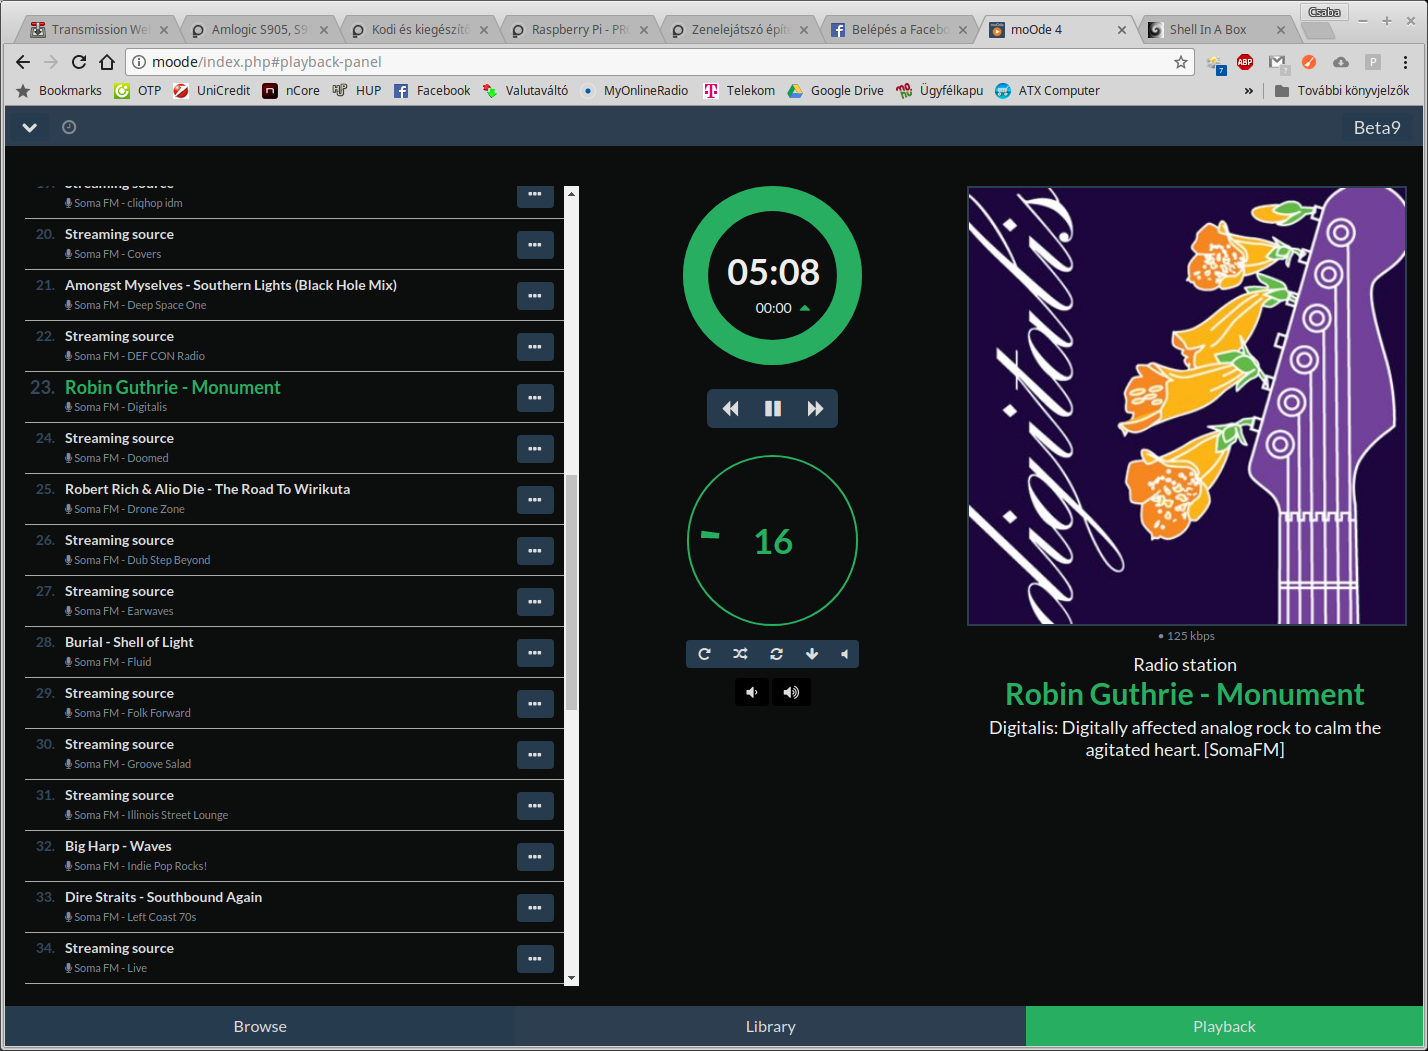The width and height of the screenshot is (1428, 1051).
Task: Click browser home icon
Action: [x=107, y=62]
